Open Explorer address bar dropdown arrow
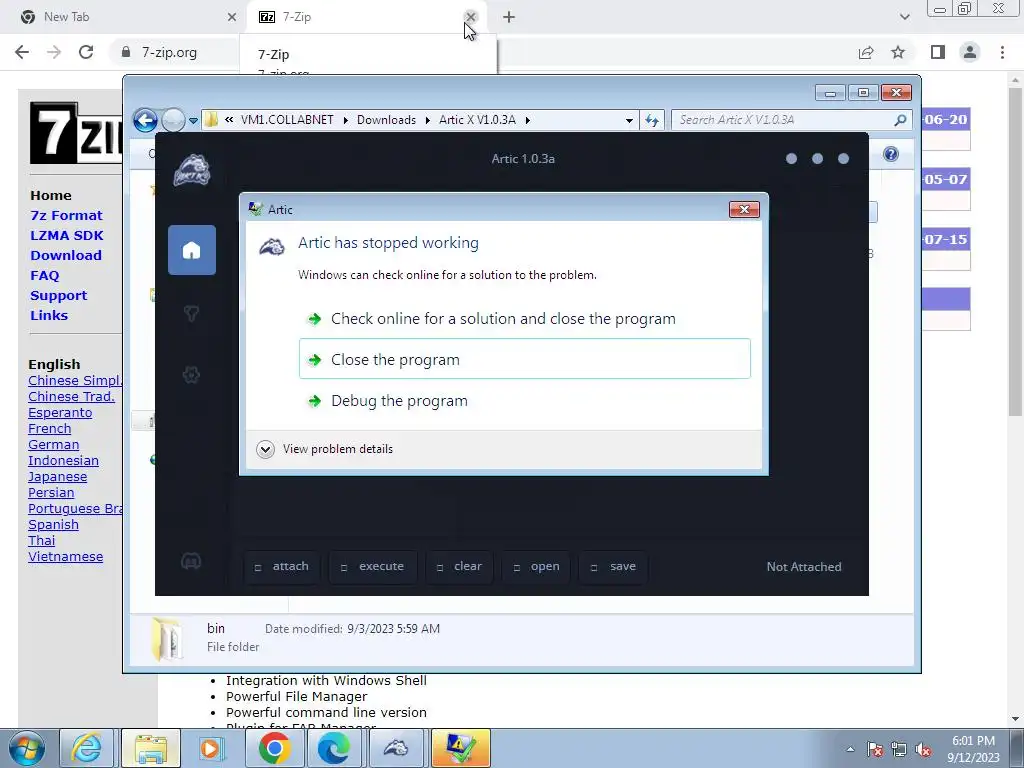This screenshot has width=1024, height=768. pyautogui.click(x=629, y=120)
